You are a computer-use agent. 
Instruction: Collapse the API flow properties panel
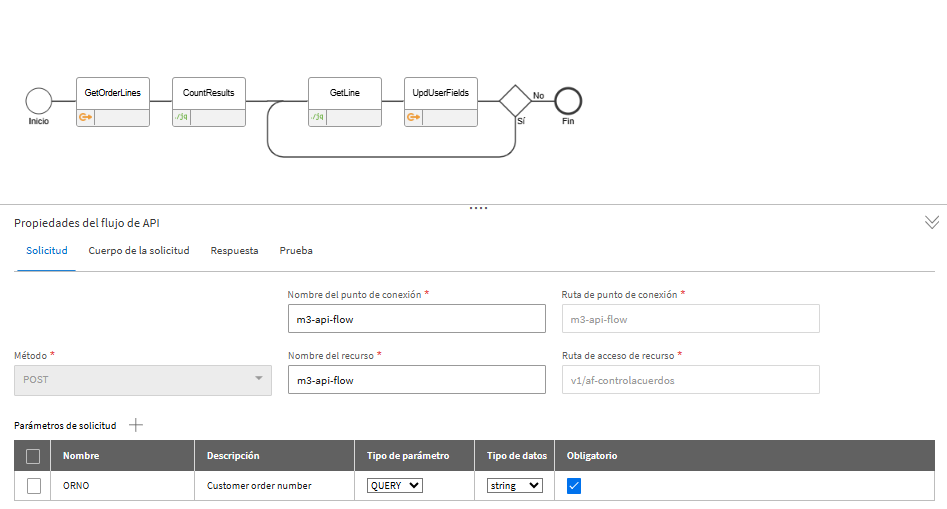(931, 222)
